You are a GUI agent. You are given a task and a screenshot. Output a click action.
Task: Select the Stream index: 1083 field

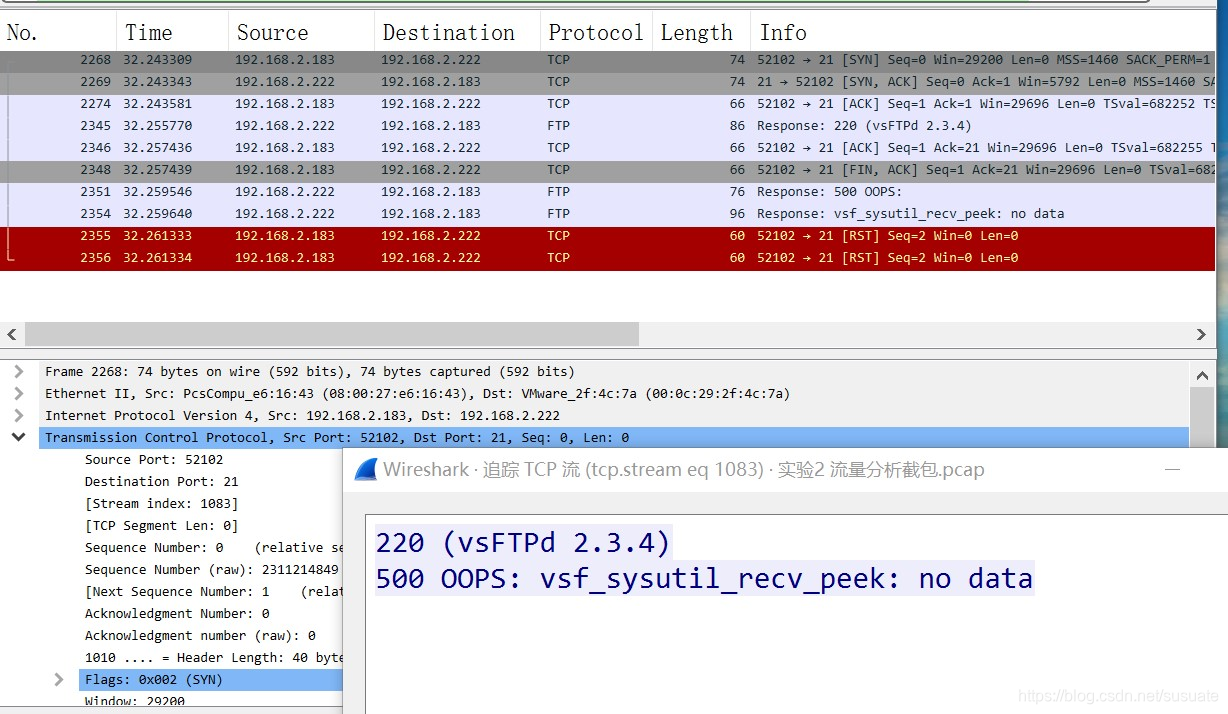coord(161,503)
